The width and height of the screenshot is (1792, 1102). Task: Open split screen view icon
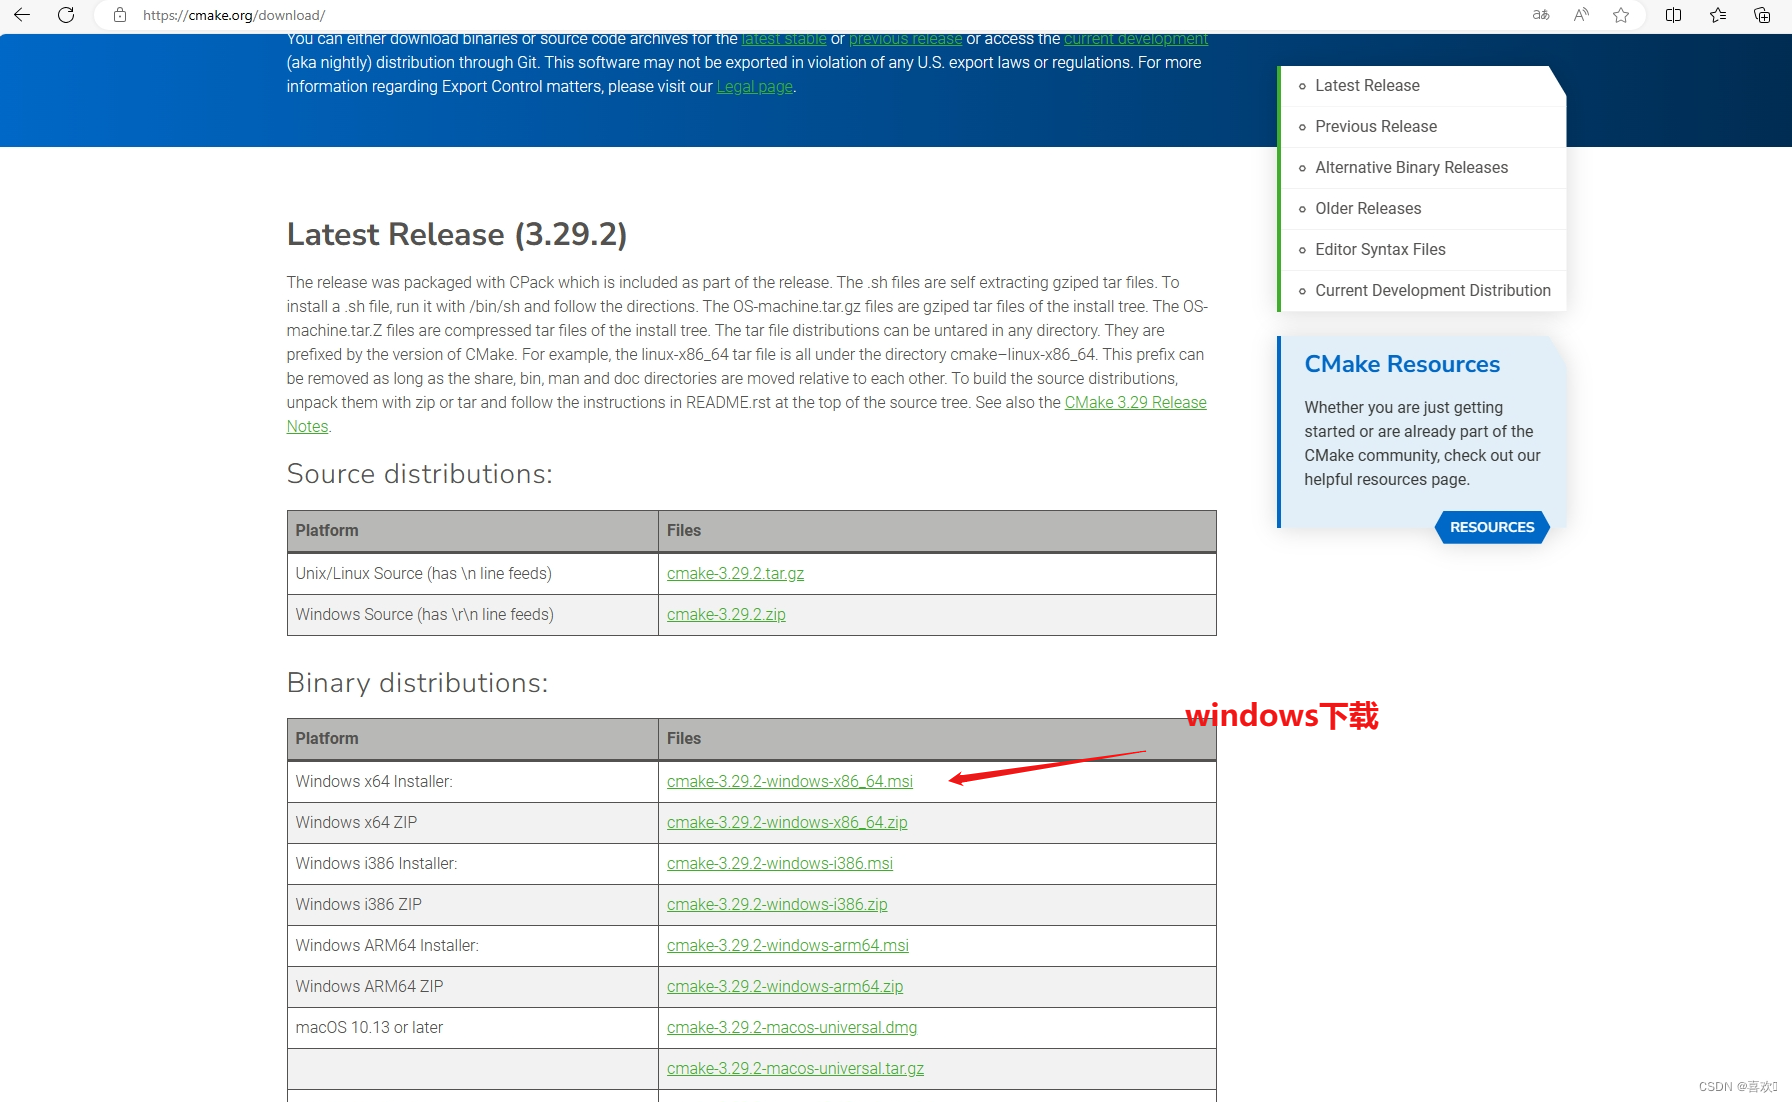(x=1673, y=15)
